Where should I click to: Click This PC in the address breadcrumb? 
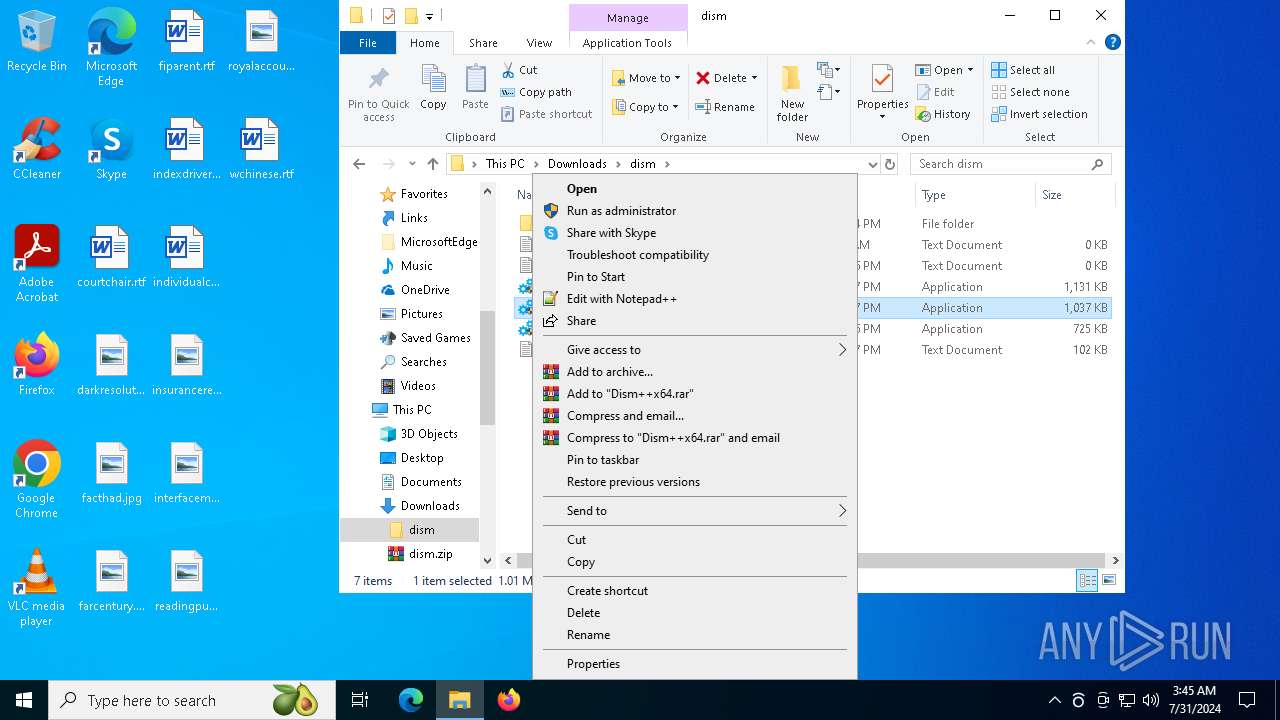point(505,164)
